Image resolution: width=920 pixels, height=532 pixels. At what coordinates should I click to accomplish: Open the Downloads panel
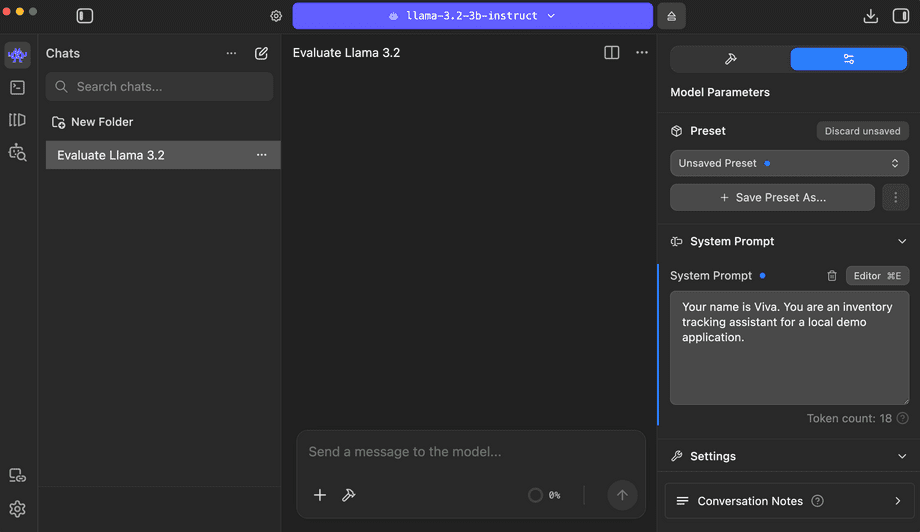click(x=871, y=16)
